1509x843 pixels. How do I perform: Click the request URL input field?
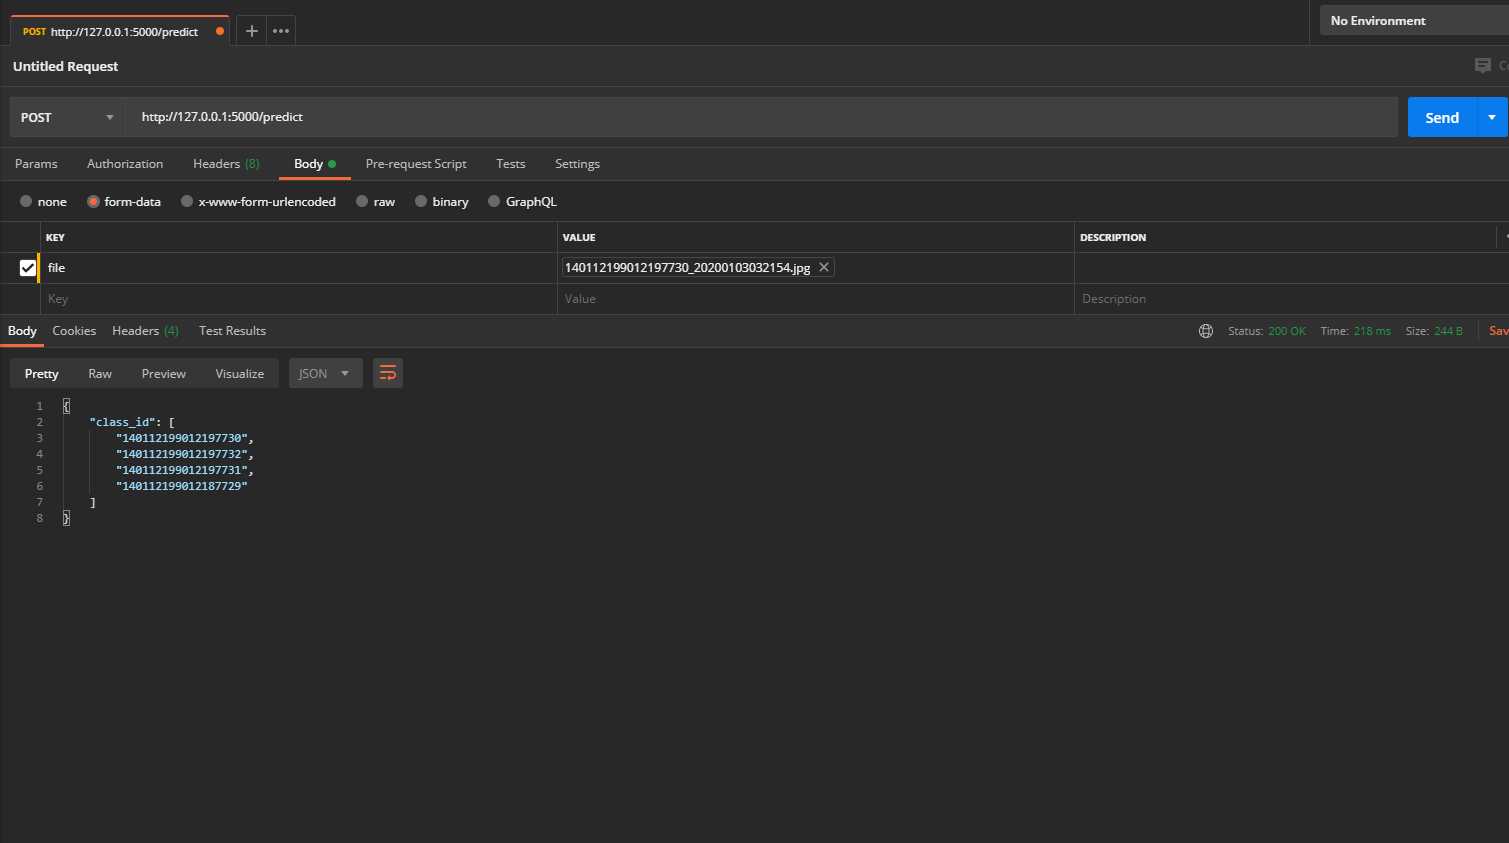pos(760,117)
